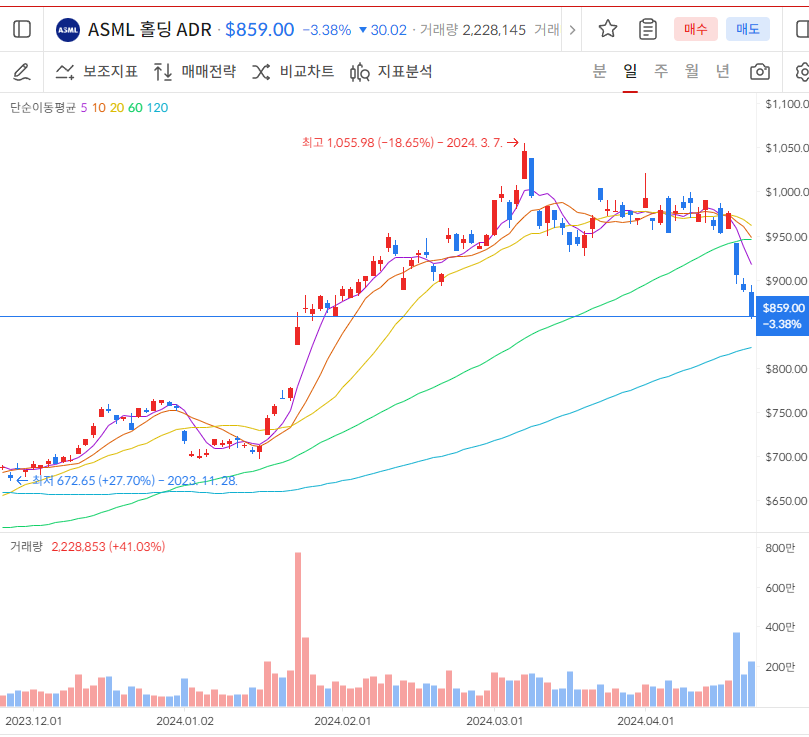Image resolution: width=809 pixels, height=737 pixels.
Task: Click the 2023.12.01 date axis label
Action: (34, 721)
